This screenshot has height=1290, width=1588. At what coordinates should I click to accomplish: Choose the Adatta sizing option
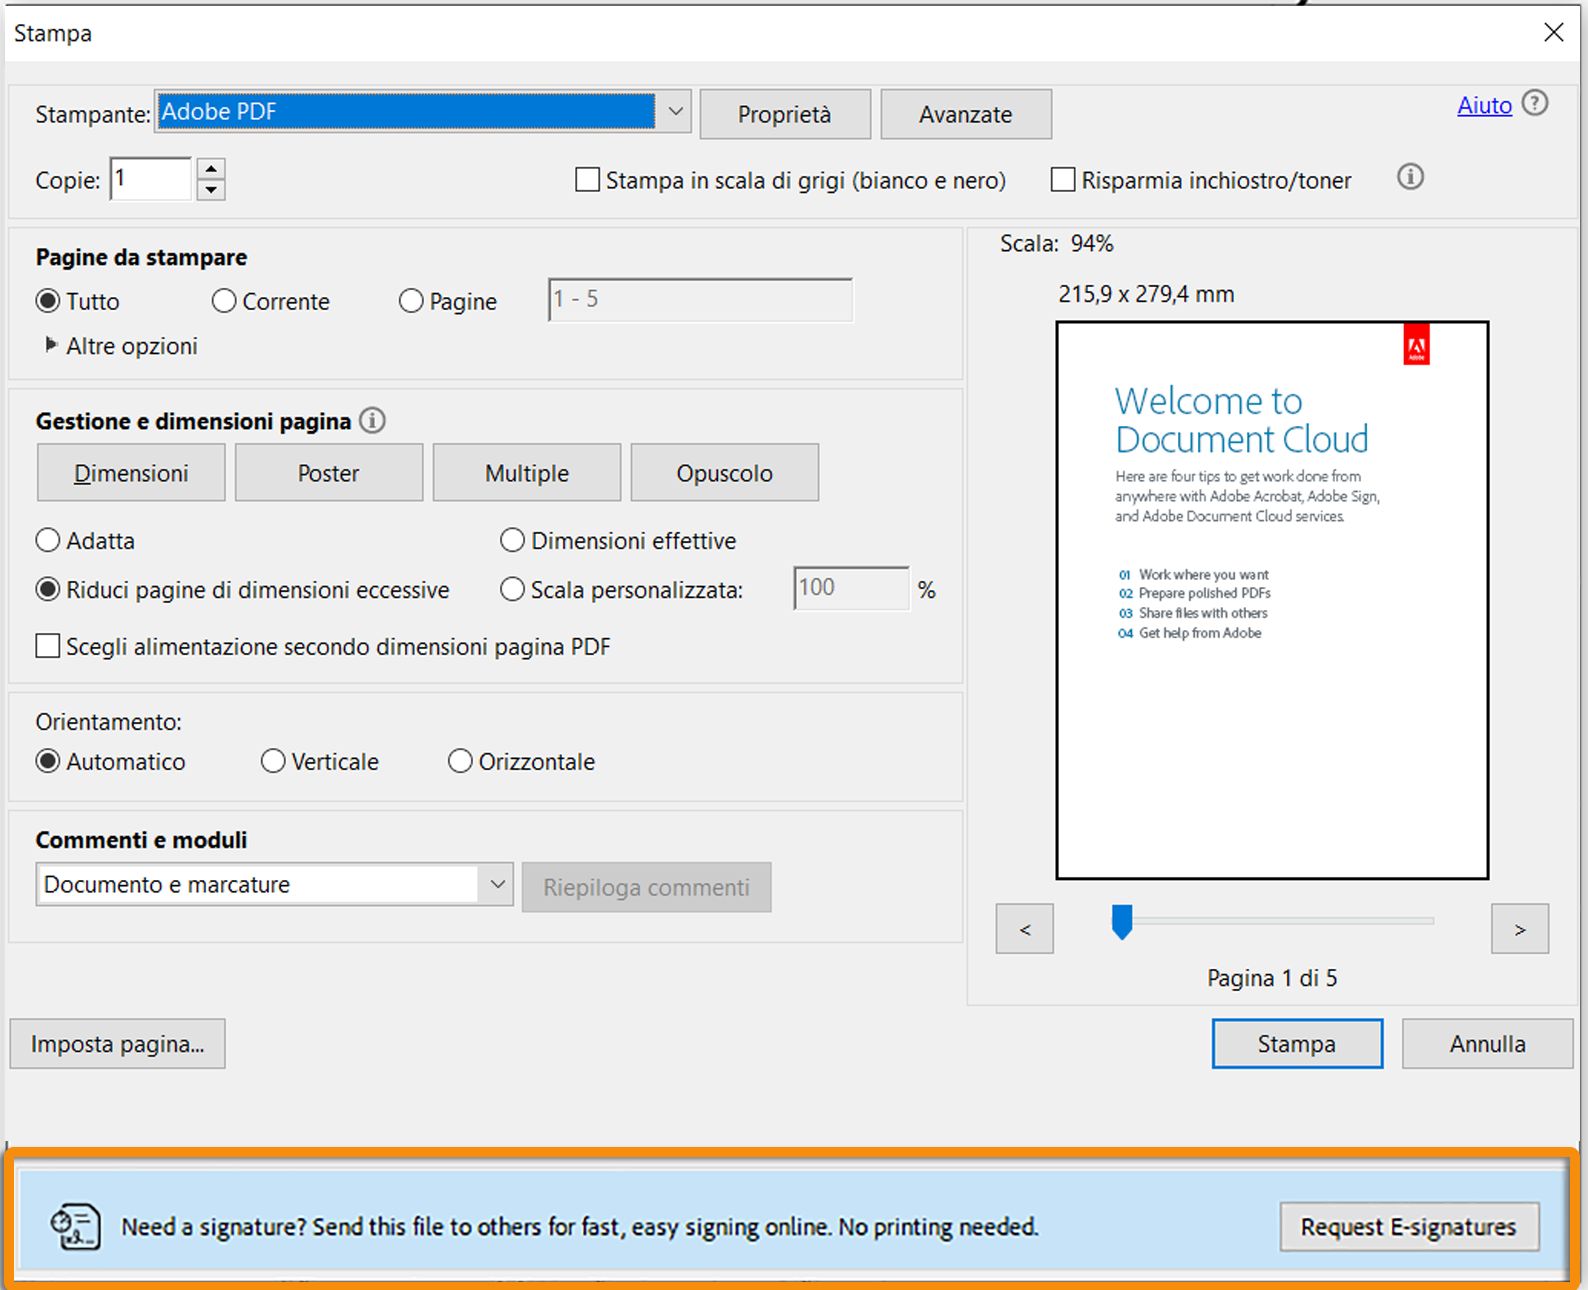47,541
